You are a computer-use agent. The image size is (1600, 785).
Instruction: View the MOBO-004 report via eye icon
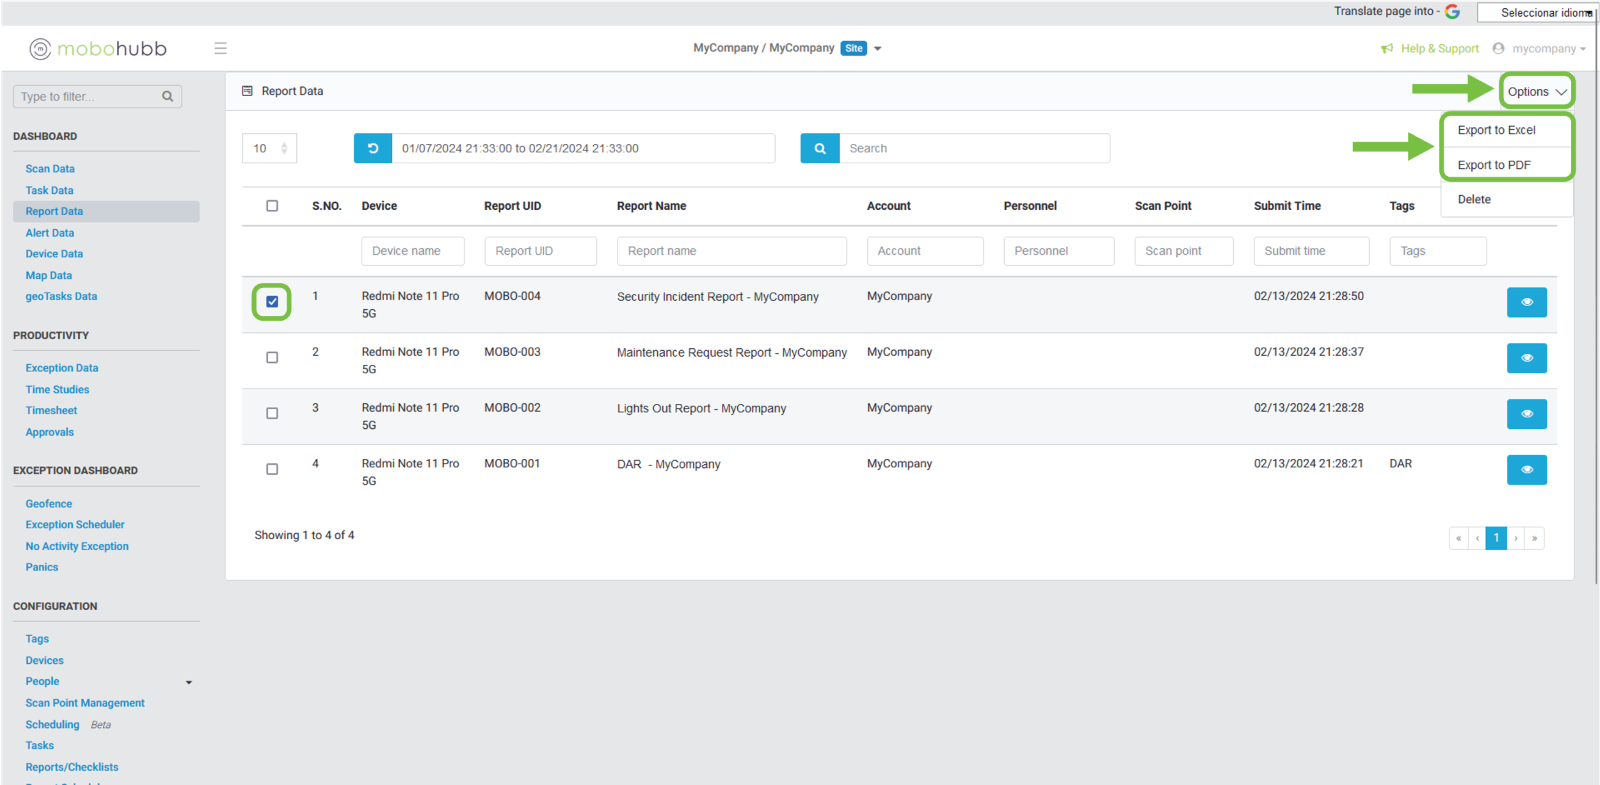click(x=1526, y=302)
